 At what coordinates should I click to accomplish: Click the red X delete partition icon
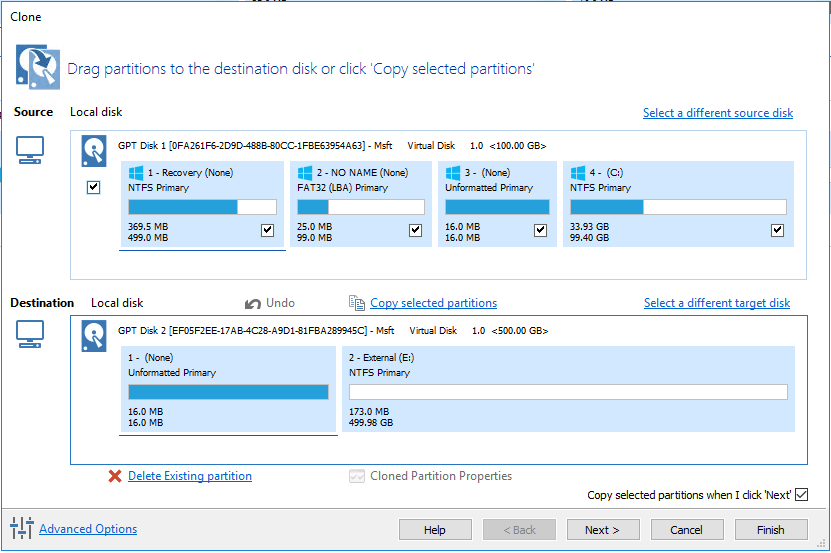pyautogui.click(x=115, y=476)
